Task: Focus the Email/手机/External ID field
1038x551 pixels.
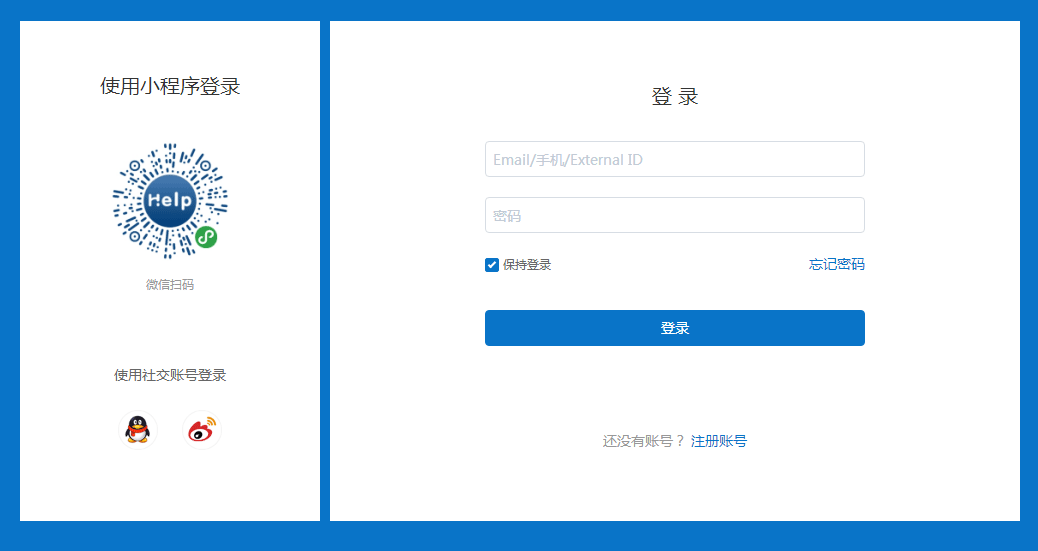Action: (675, 159)
